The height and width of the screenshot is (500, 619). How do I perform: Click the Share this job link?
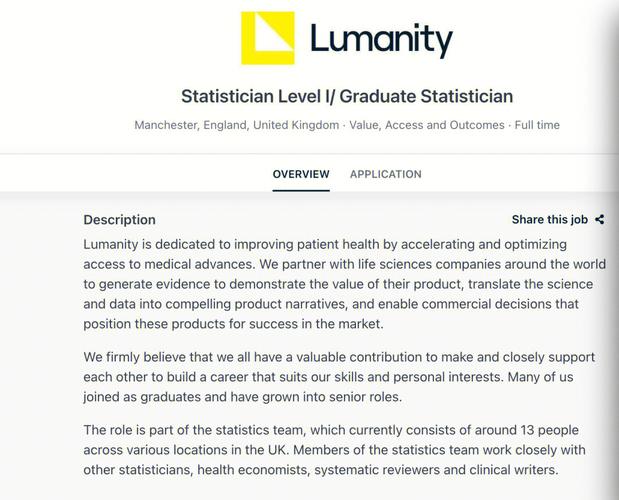[x=549, y=220]
